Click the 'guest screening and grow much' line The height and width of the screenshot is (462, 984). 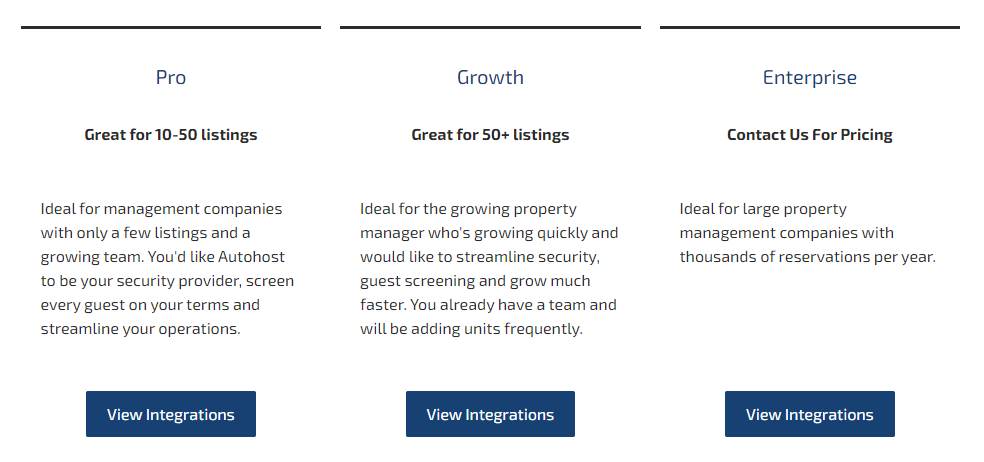pos(475,281)
